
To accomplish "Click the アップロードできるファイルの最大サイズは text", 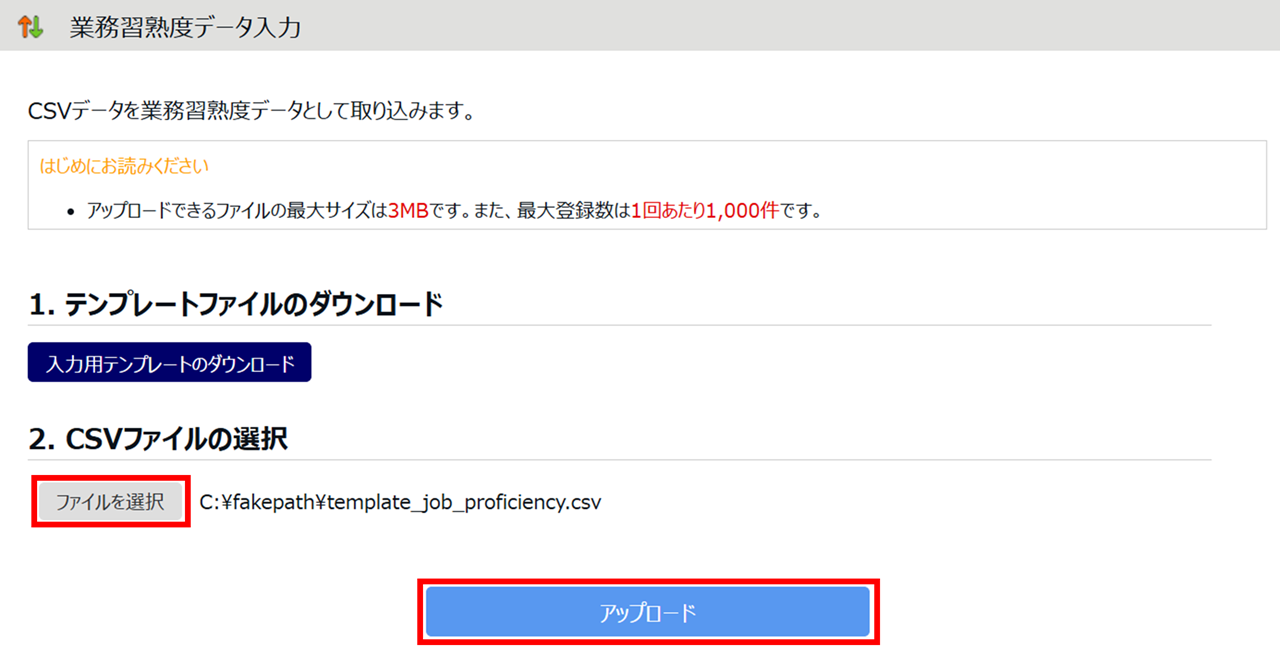I will pyautogui.click(x=237, y=212).
